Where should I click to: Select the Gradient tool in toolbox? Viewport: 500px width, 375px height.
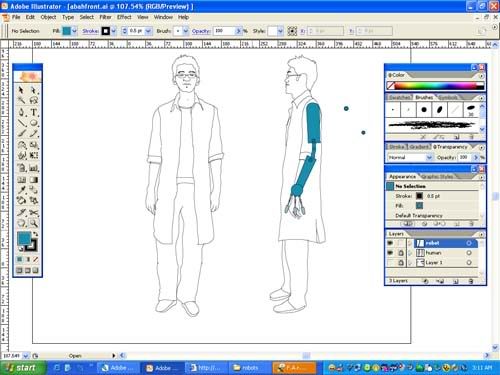(x=33, y=180)
